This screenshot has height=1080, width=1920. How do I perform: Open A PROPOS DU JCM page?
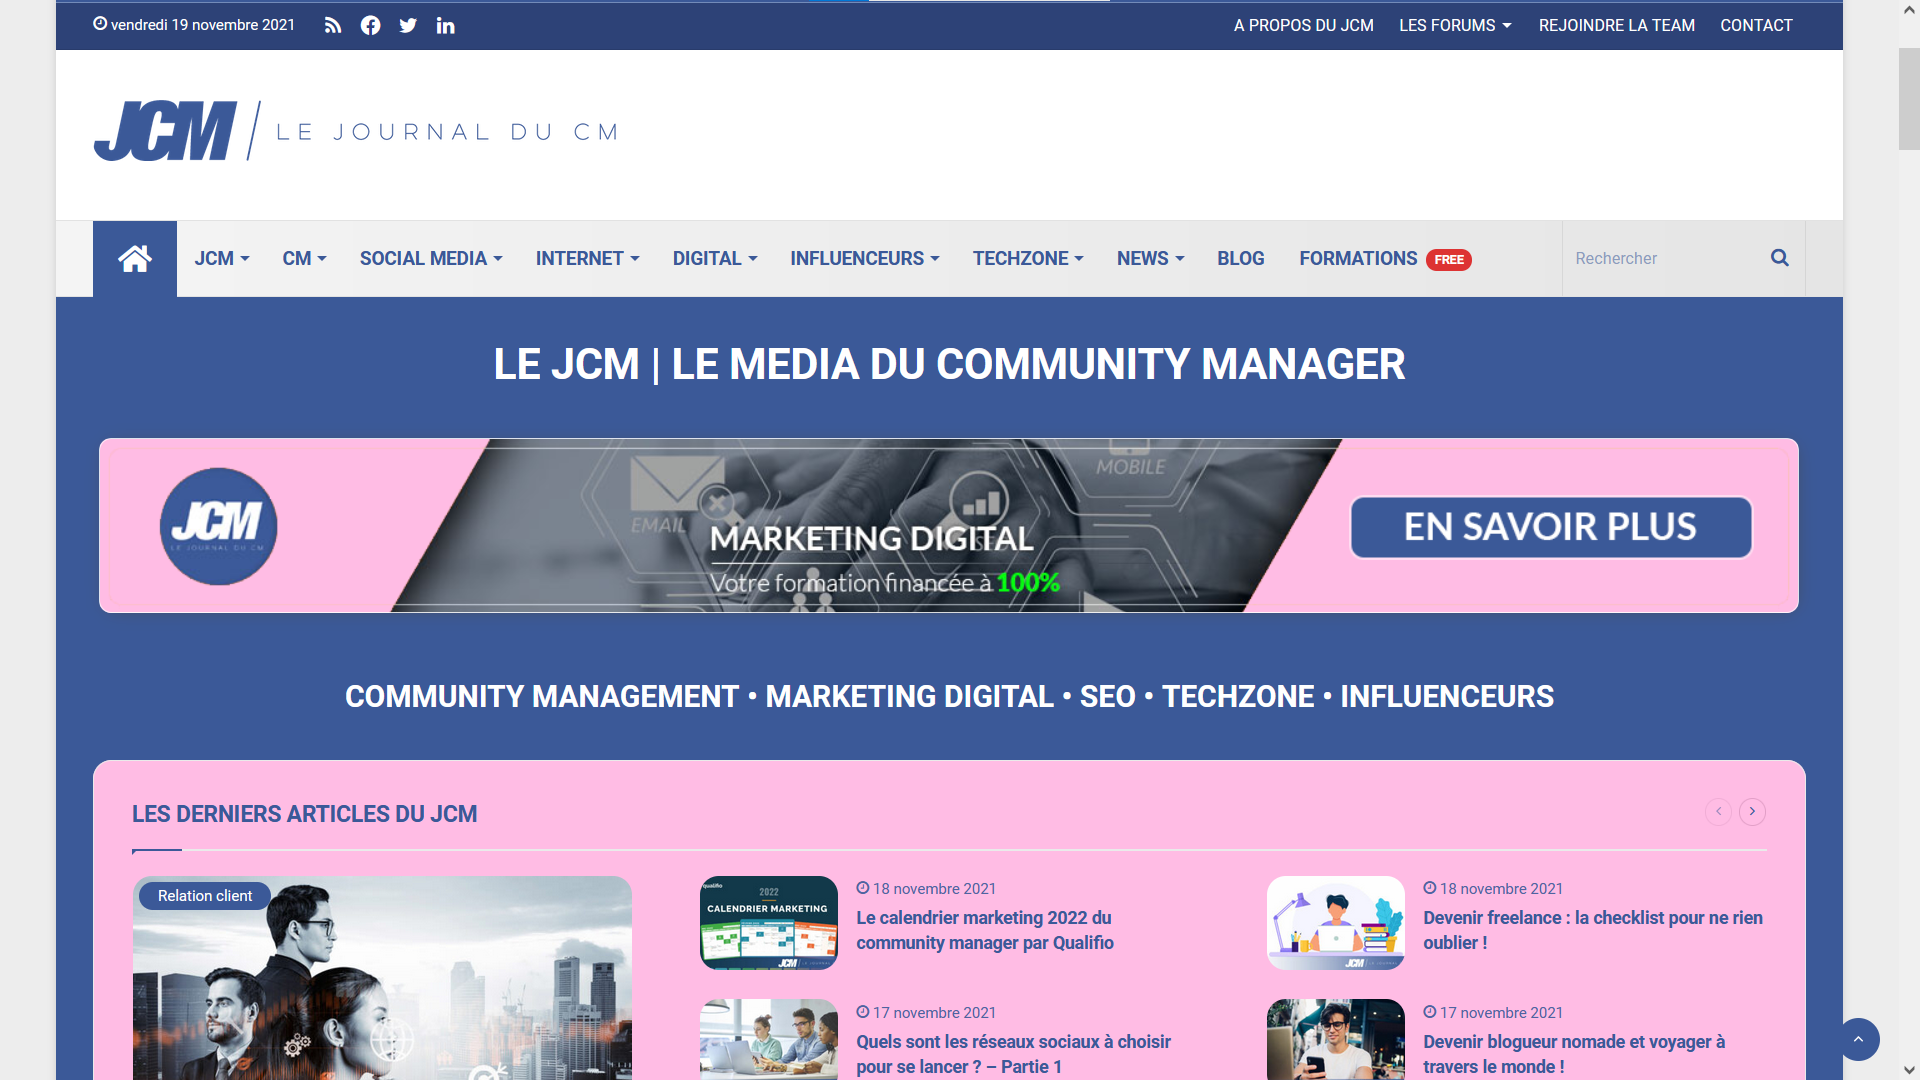[x=1303, y=25]
